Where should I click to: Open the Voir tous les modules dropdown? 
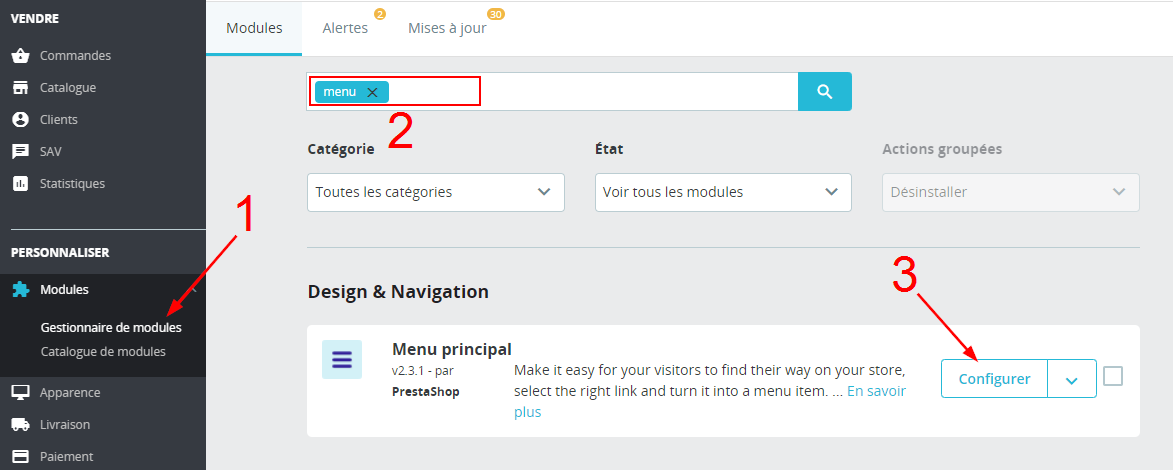coord(722,192)
